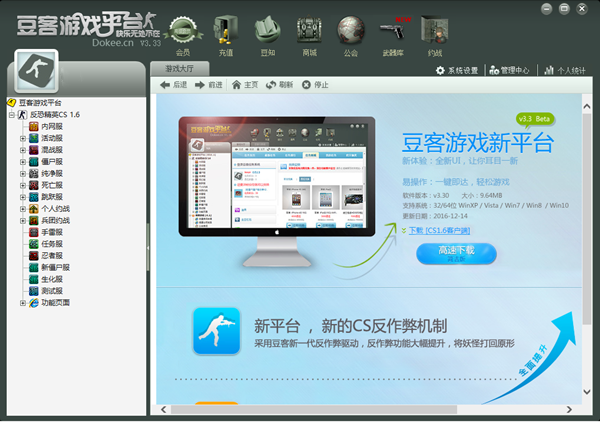Expand the 个人约战 node

click(x=23, y=209)
